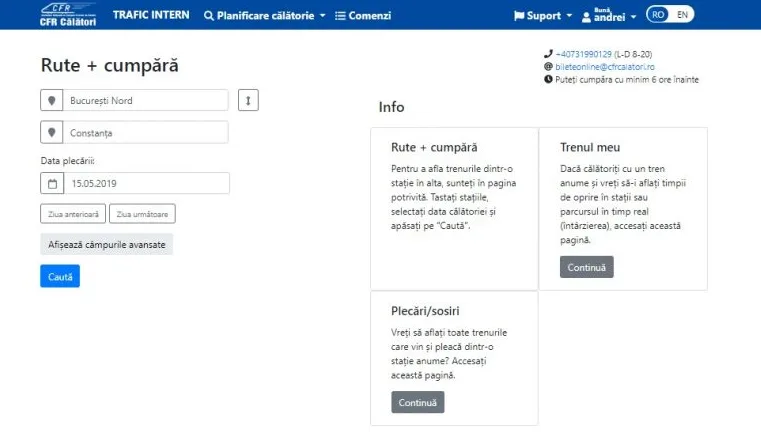The width and height of the screenshot is (761, 432).
Task: Click the swap stations arrow icon
Action: click(x=248, y=100)
